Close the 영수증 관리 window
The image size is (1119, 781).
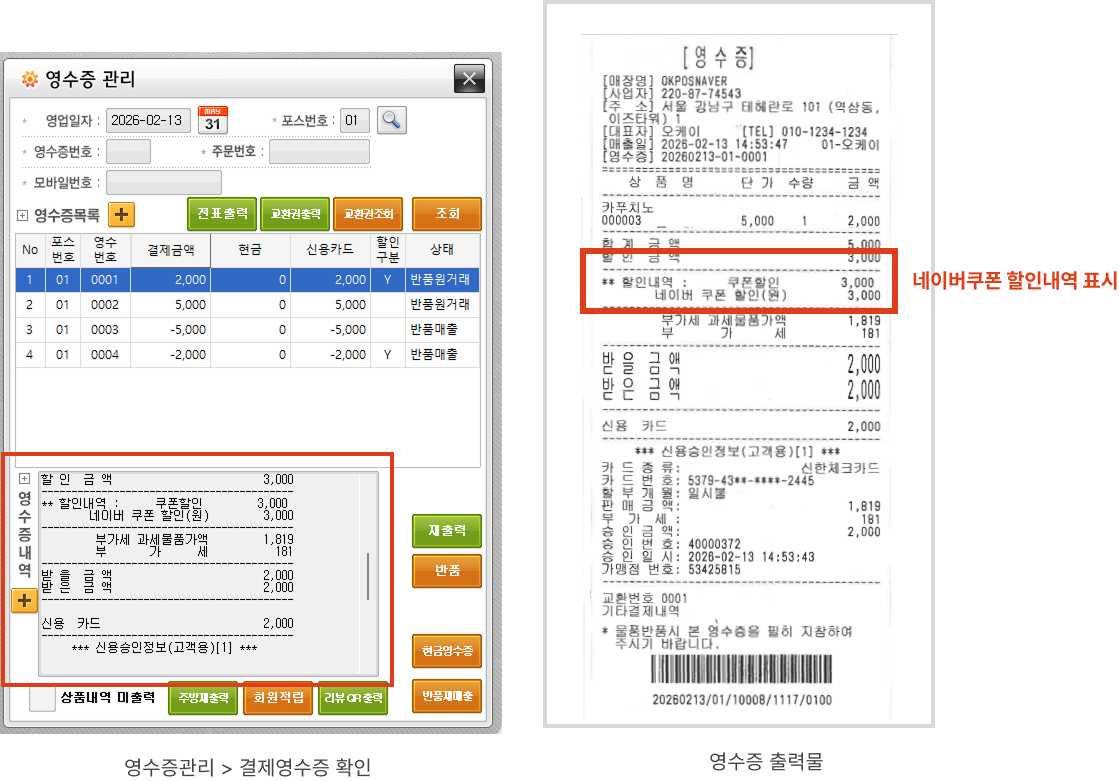(469, 79)
